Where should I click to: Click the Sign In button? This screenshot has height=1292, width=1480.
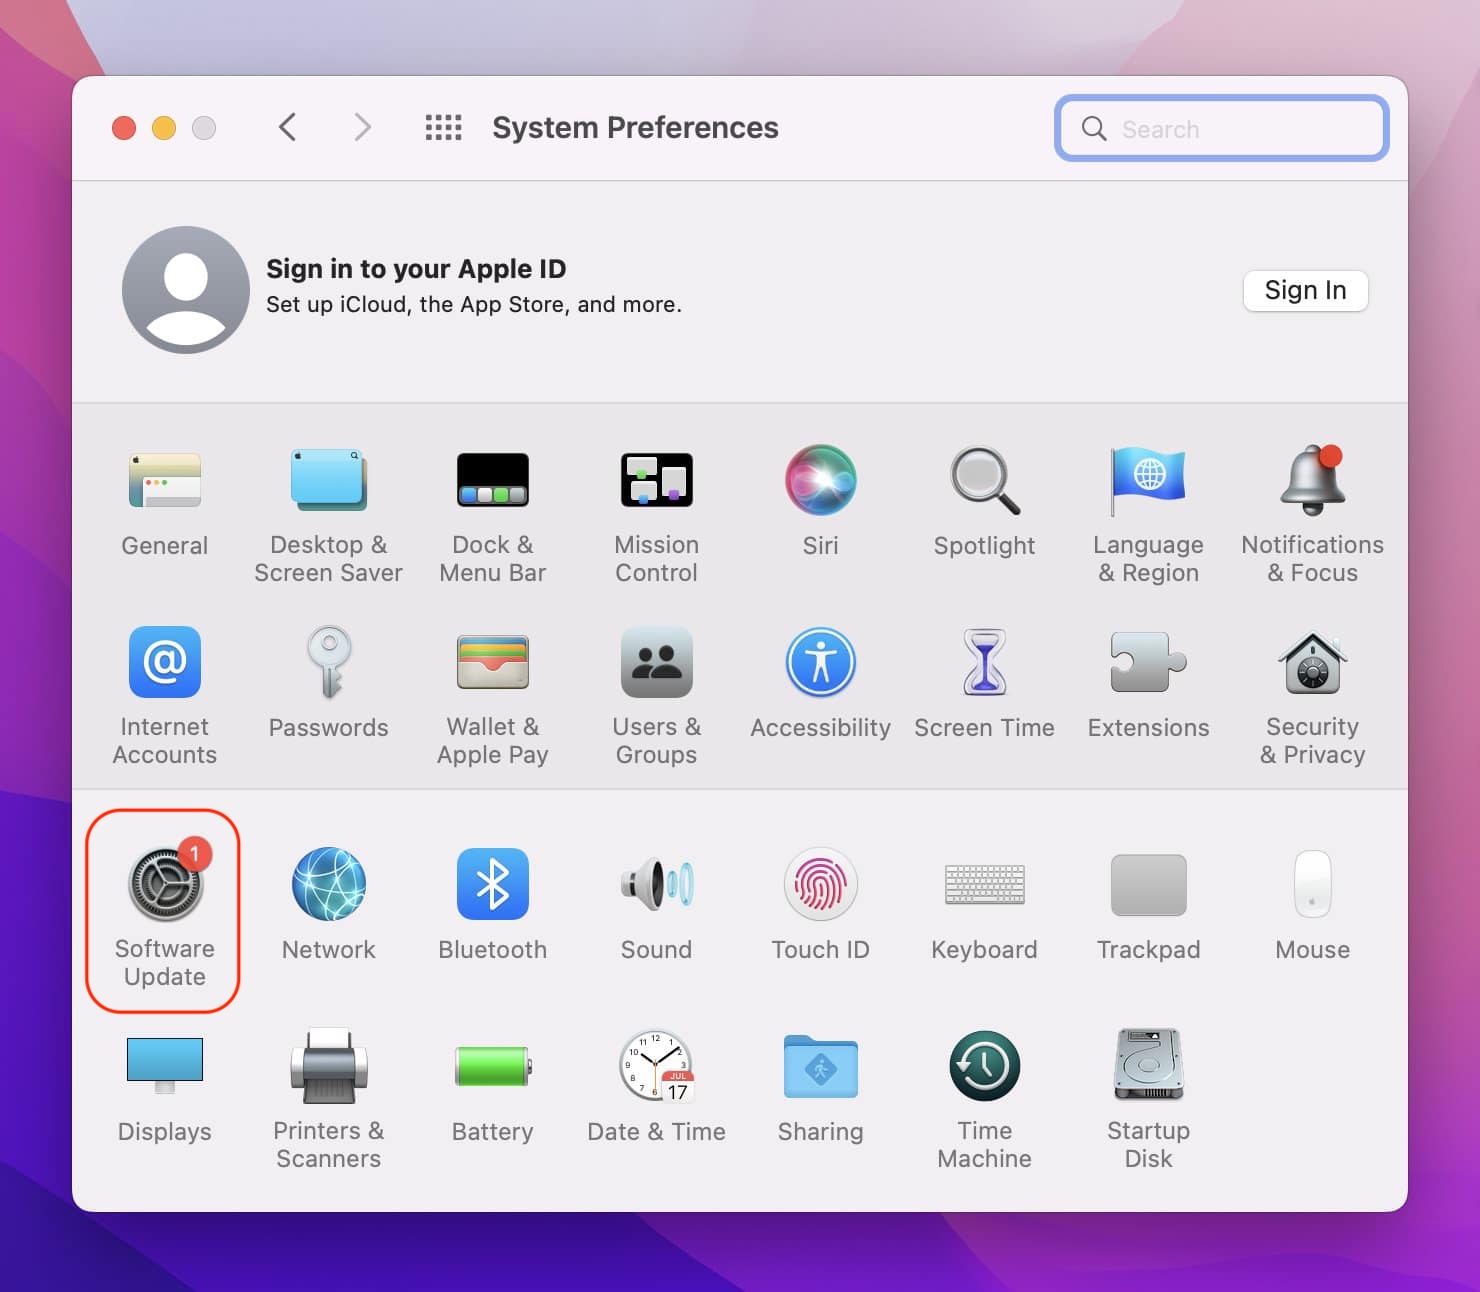1305,290
